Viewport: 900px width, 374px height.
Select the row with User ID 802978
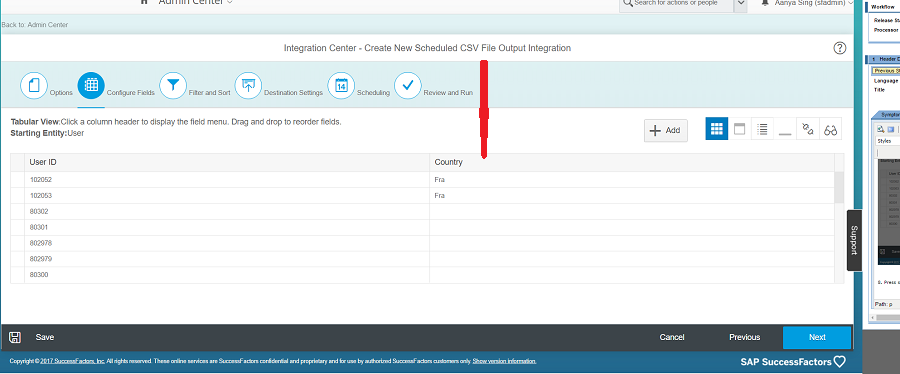click(x=422, y=243)
